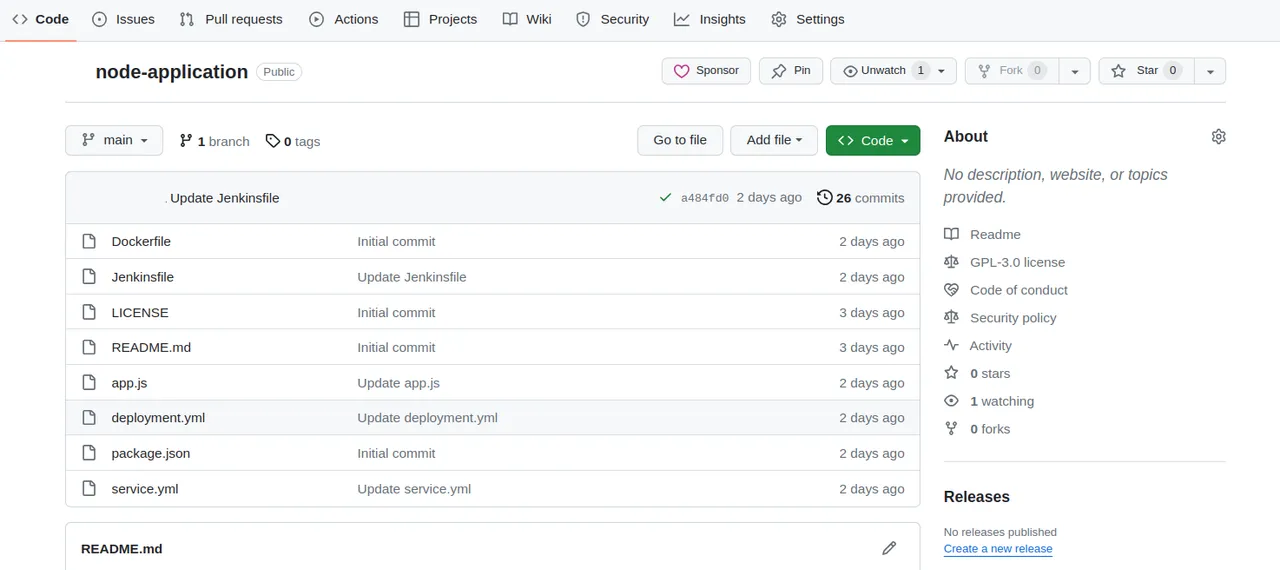The image size is (1280, 570).
Task: Open the package.json file
Action: (151, 453)
